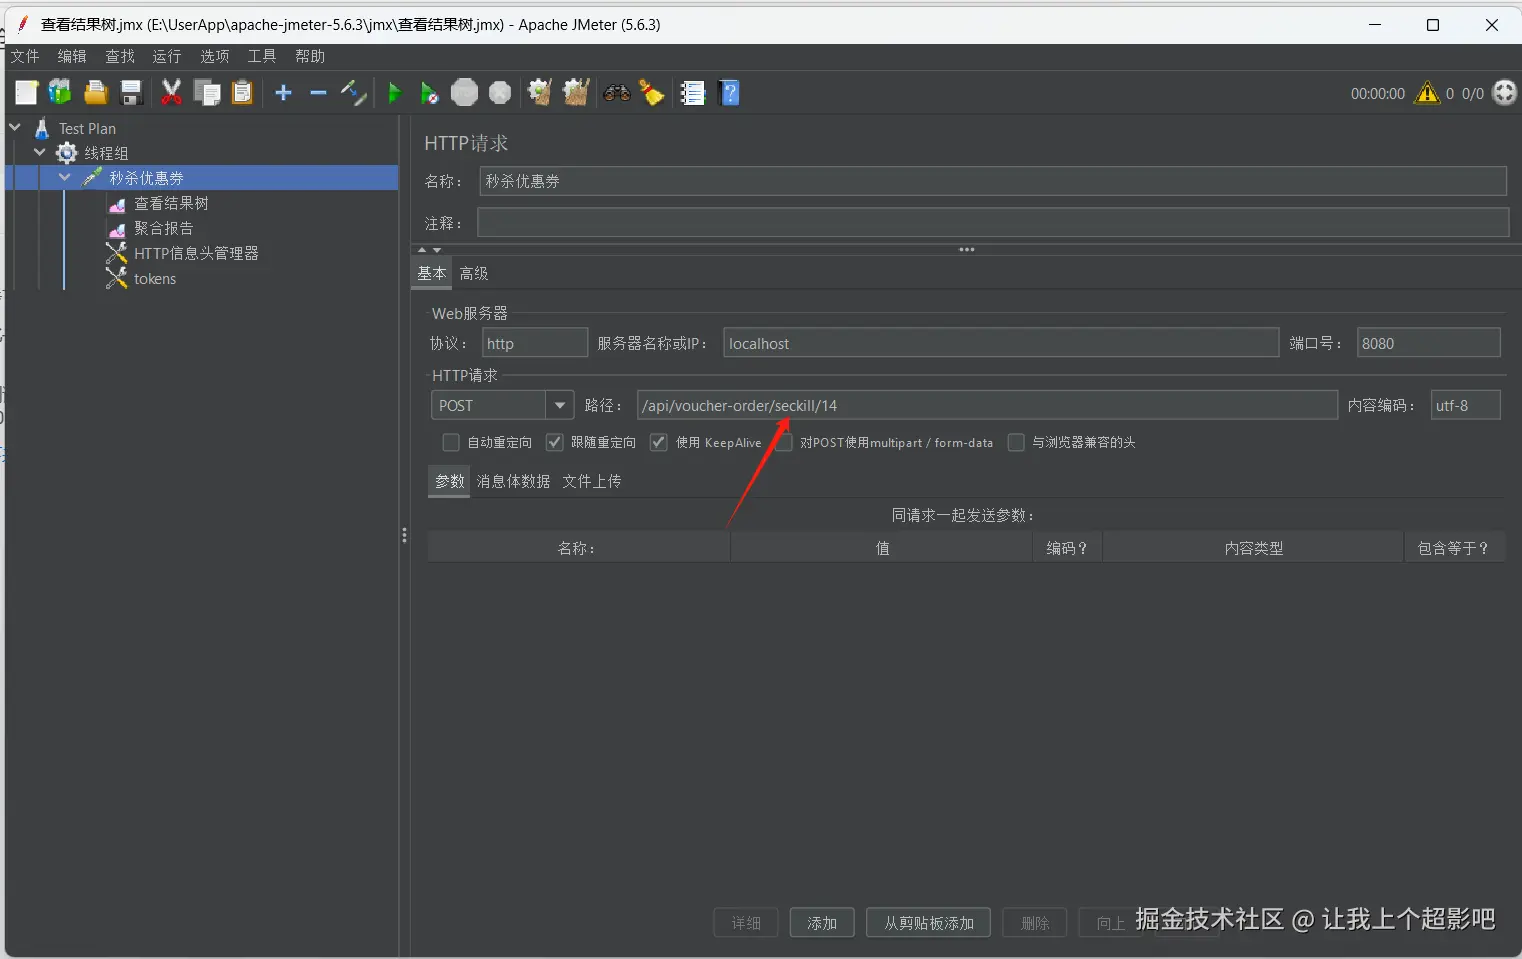
Task: Switch to the 高级 tab
Action: click(474, 273)
